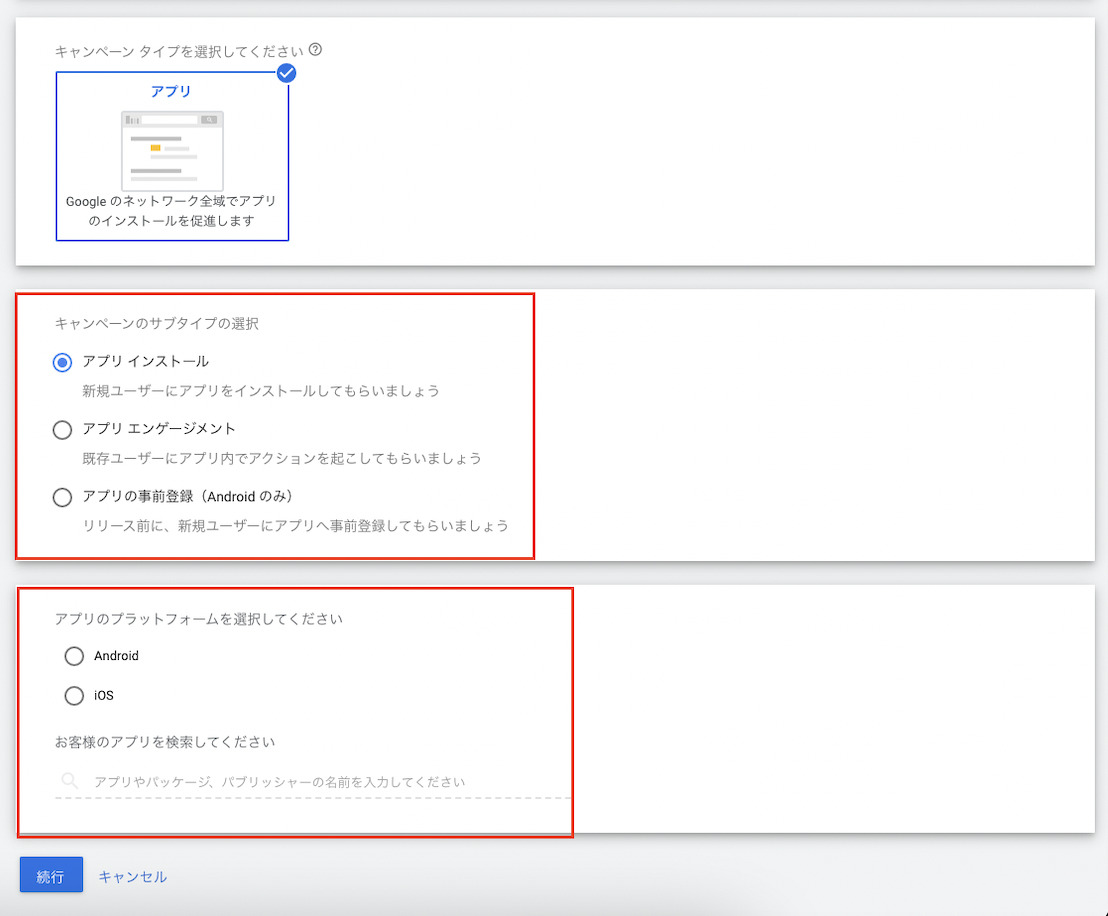
Task: Click the アプリ card illustration image
Action: coord(172,150)
